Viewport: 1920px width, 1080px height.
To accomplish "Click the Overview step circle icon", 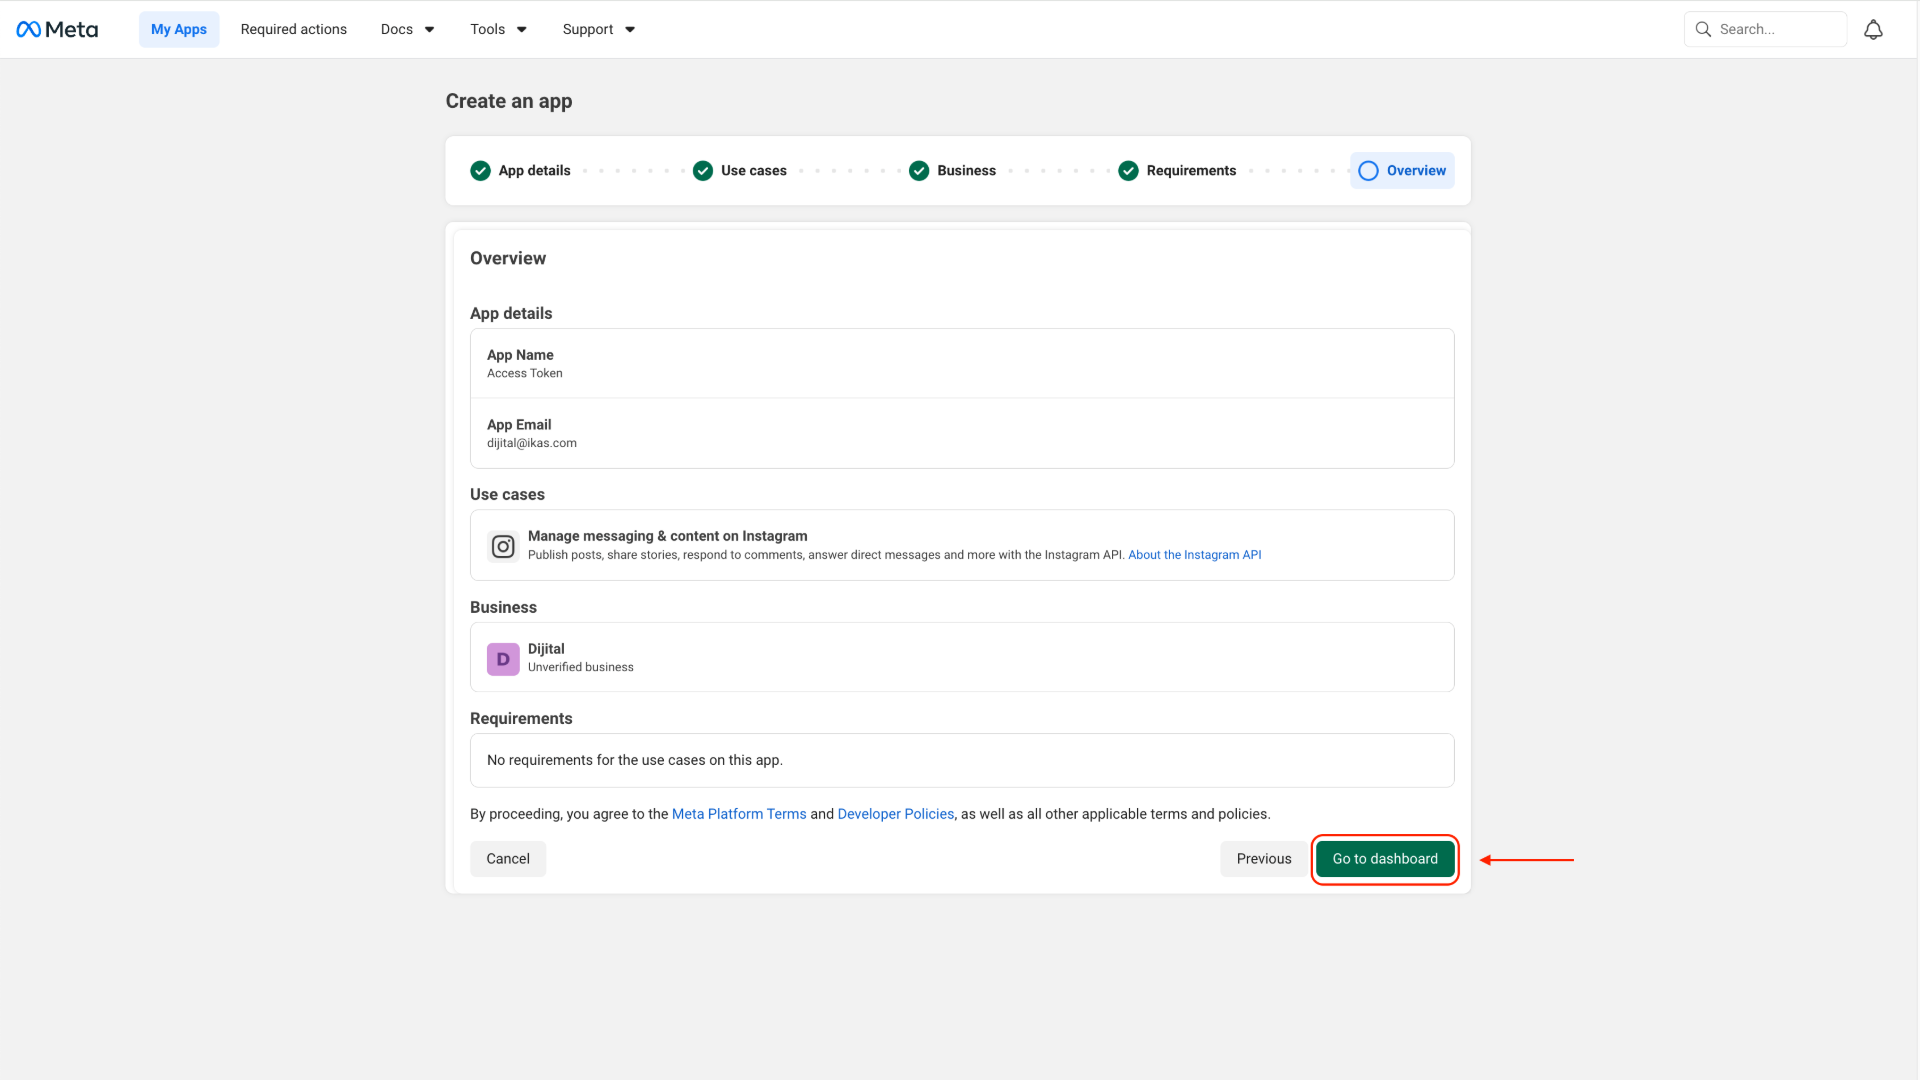I will pos(1369,171).
